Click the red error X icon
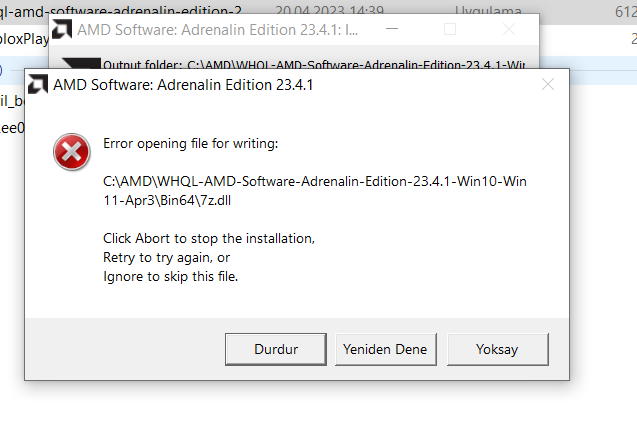 point(70,152)
